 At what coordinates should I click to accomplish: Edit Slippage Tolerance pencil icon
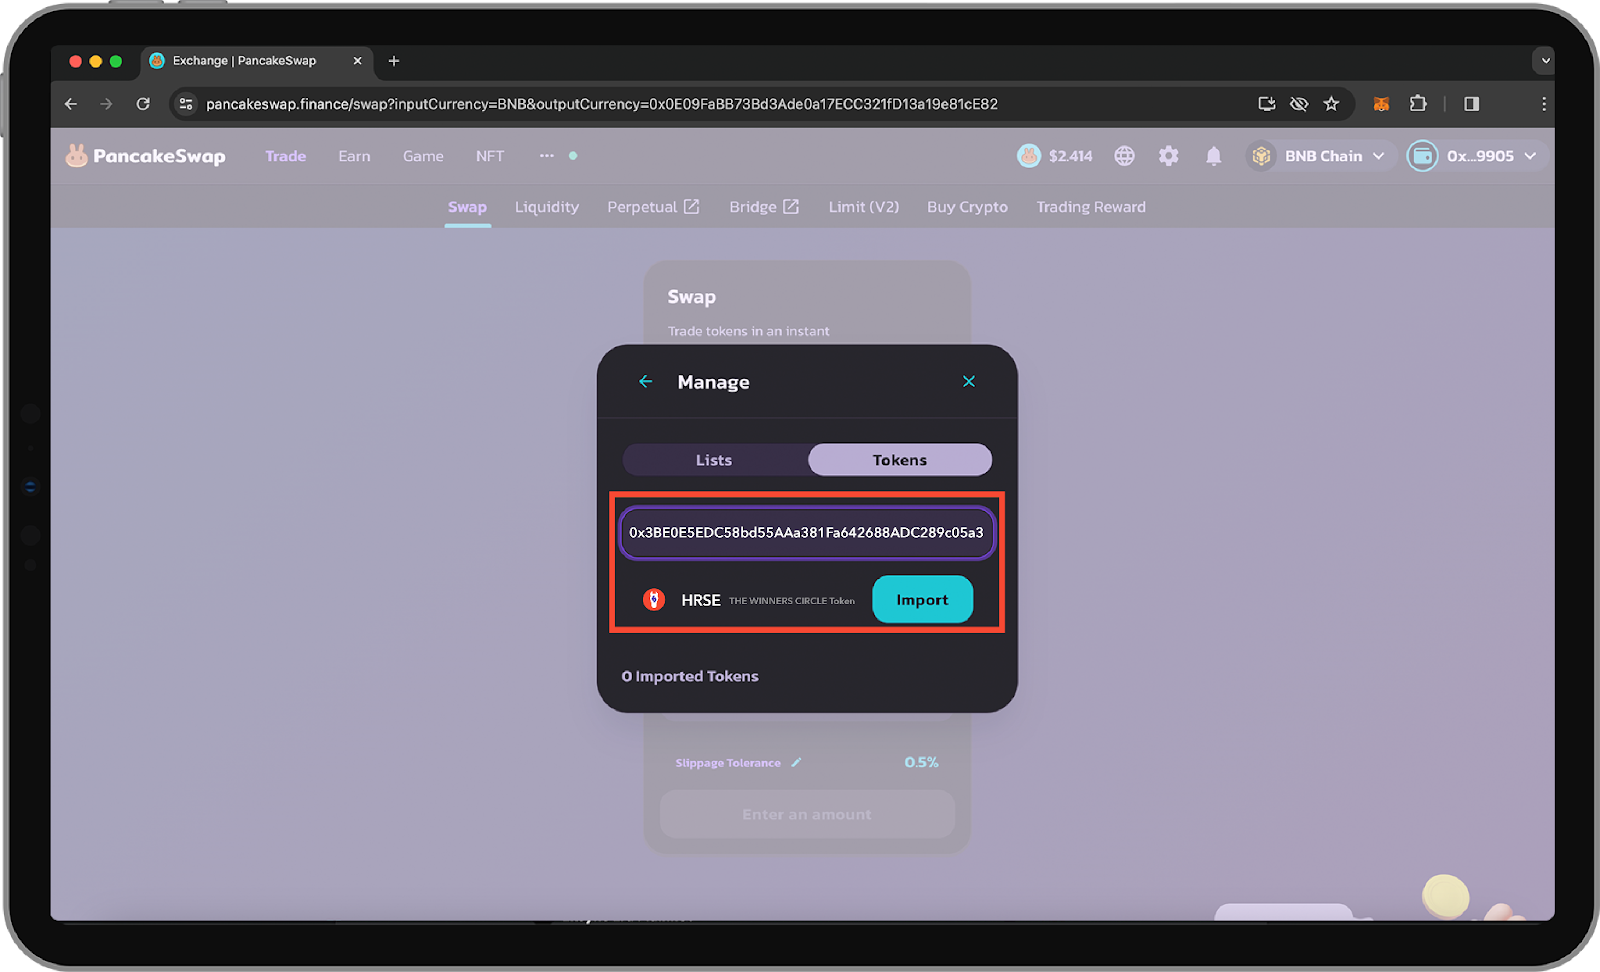coord(796,762)
